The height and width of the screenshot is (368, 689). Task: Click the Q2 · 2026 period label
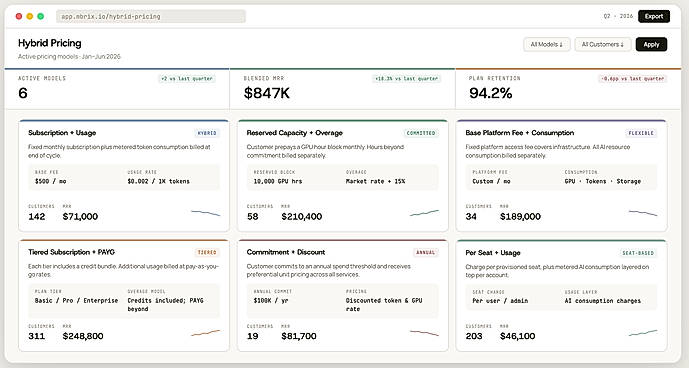point(618,16)
